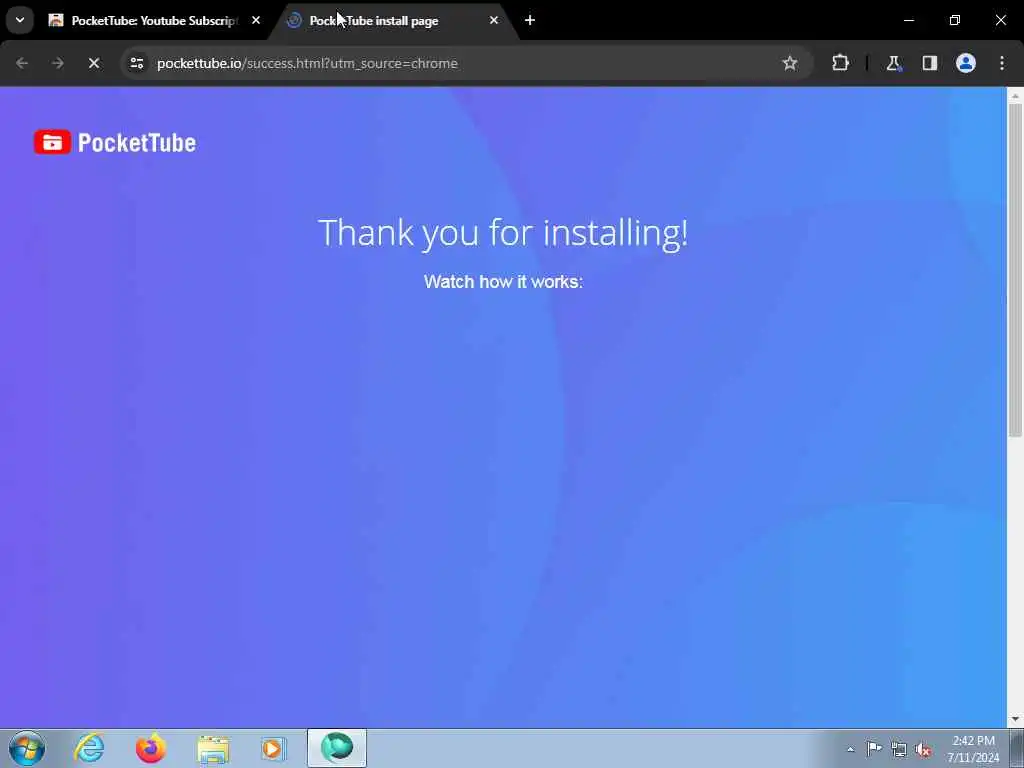The width and height of the screenshot is (1024, 768).
Task: Restore down the browser window
Action: click(955, 20)
